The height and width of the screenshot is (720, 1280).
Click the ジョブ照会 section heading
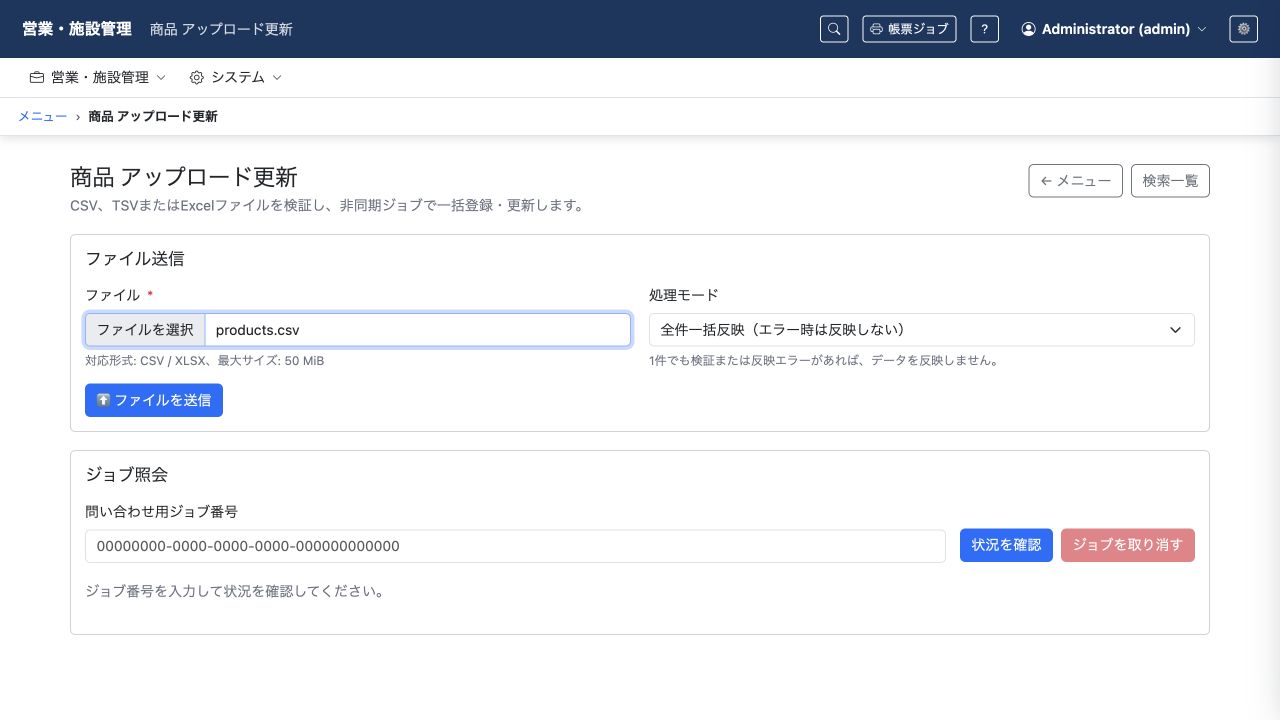click(127, 474)
